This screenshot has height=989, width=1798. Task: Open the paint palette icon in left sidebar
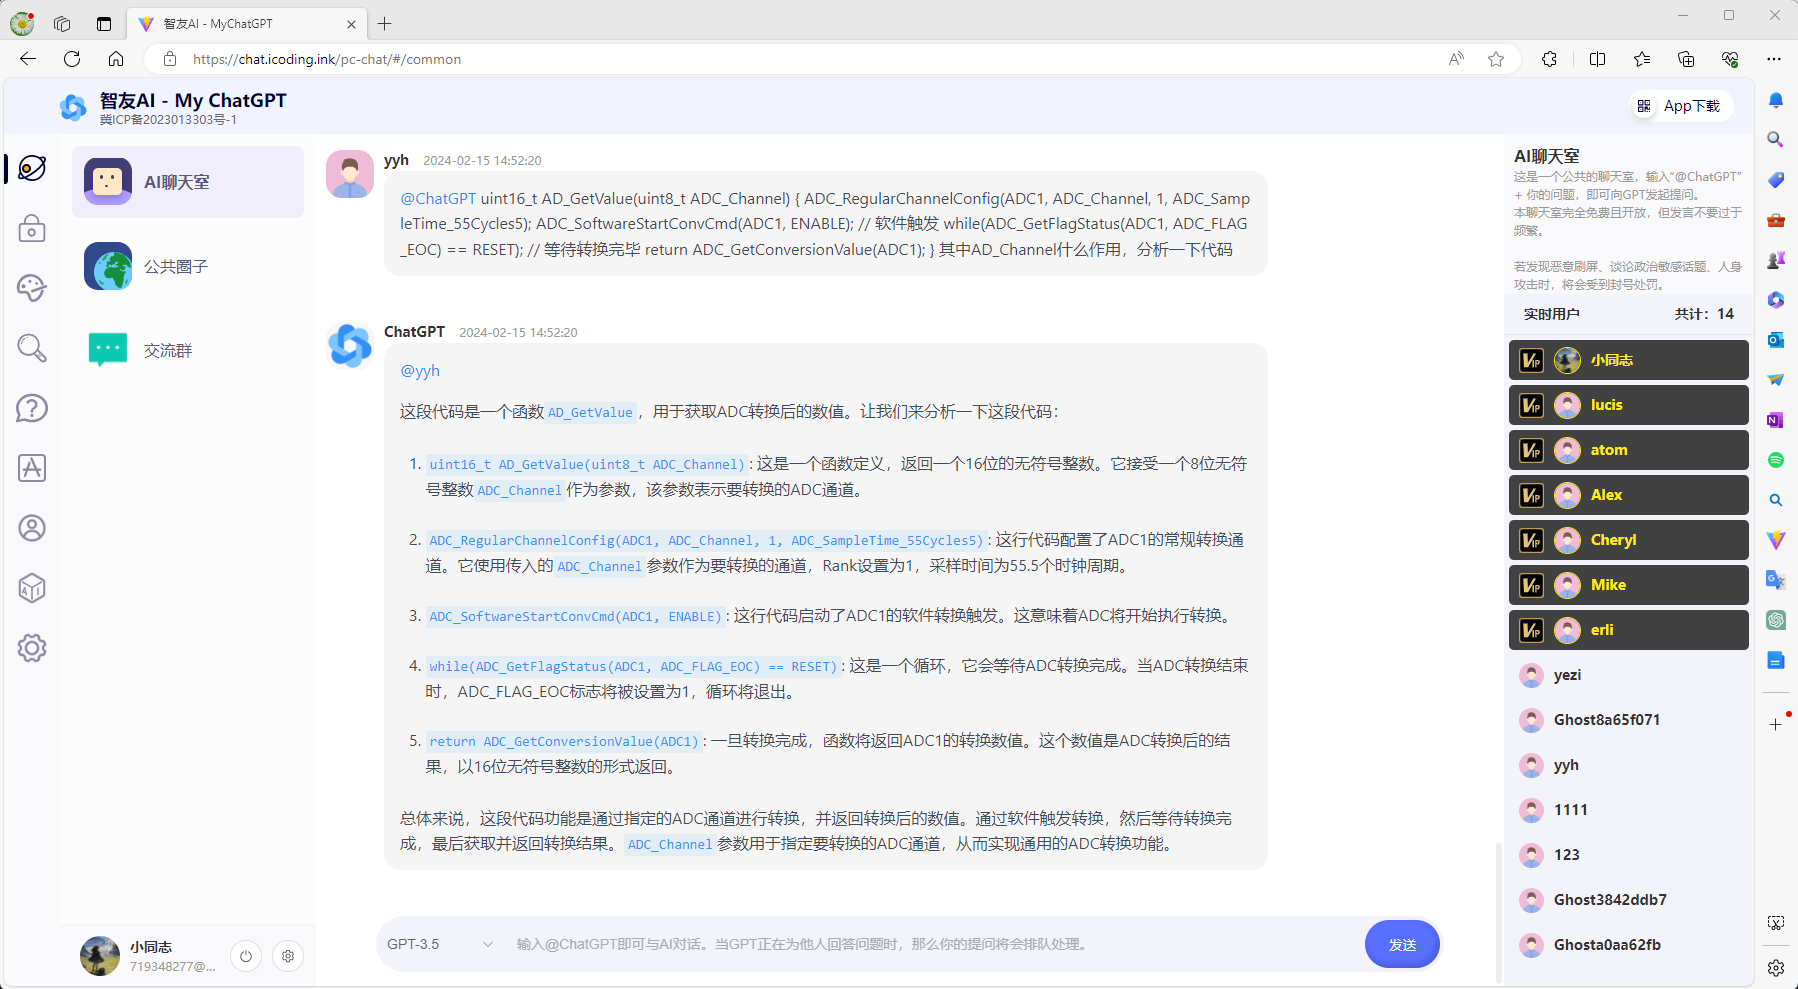pyautogui.click(x=32, y=288)
